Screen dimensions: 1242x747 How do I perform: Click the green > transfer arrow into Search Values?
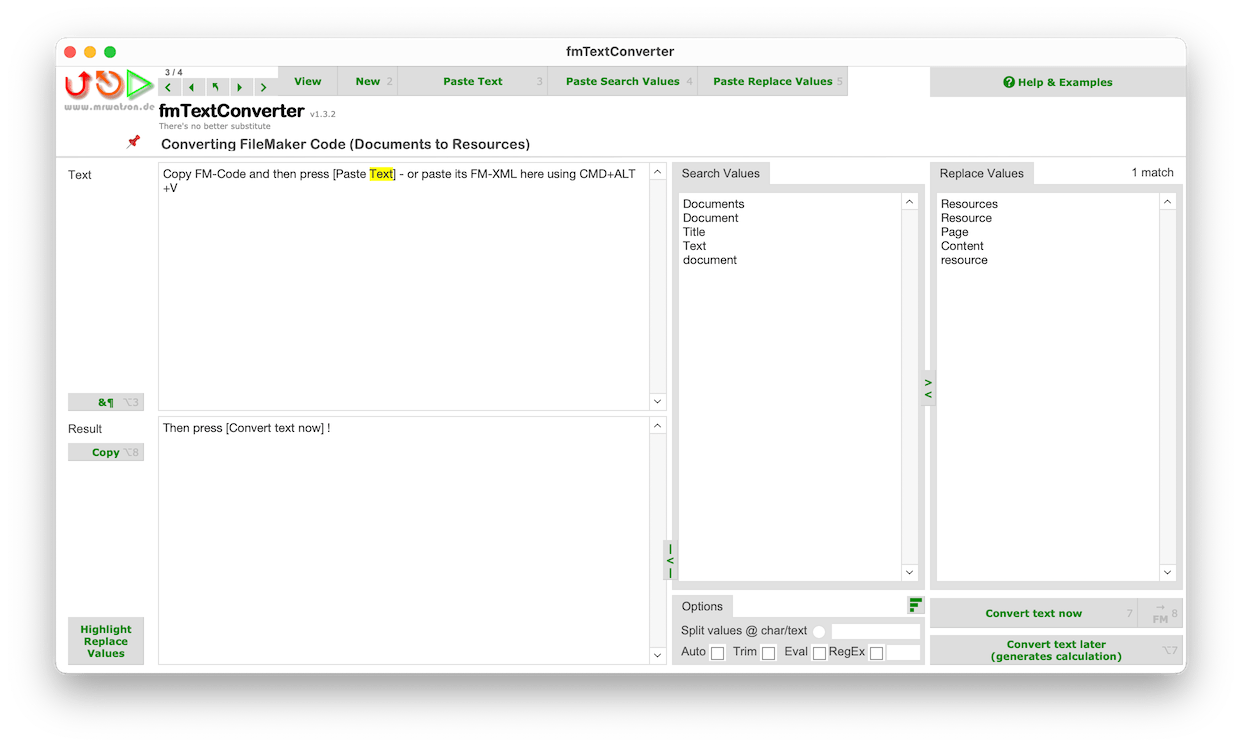click(927, 383)
